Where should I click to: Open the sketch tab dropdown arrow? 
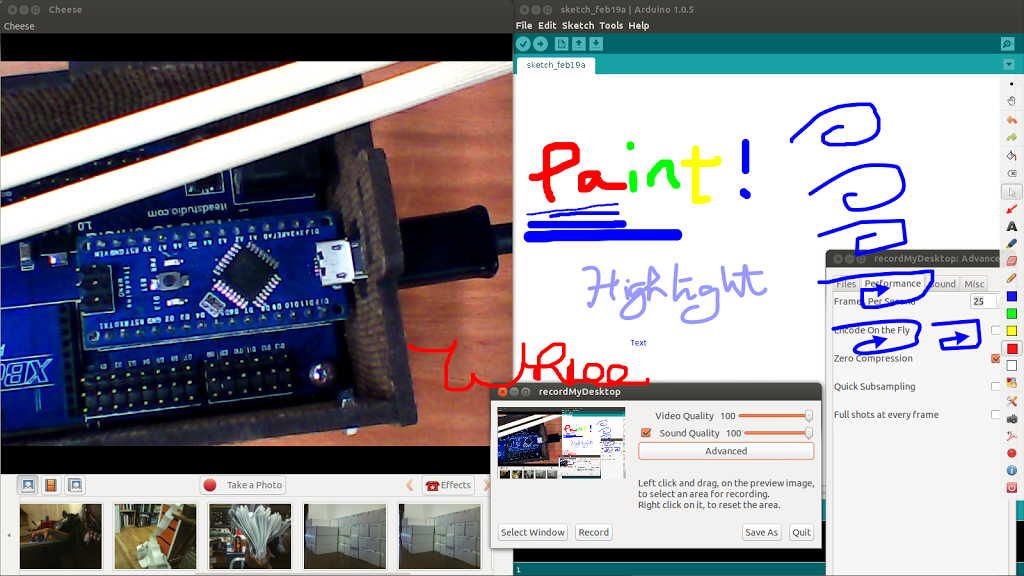point(1008,65)
